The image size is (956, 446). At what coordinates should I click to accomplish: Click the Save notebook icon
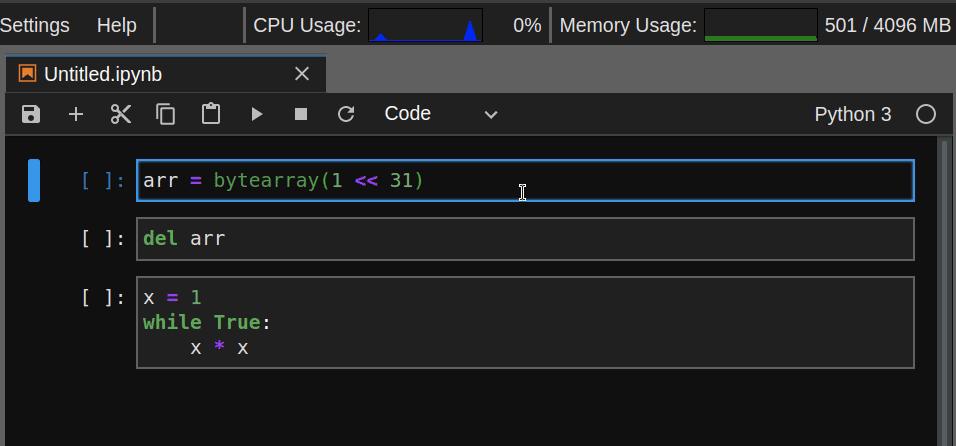click(x=31, y=114)
